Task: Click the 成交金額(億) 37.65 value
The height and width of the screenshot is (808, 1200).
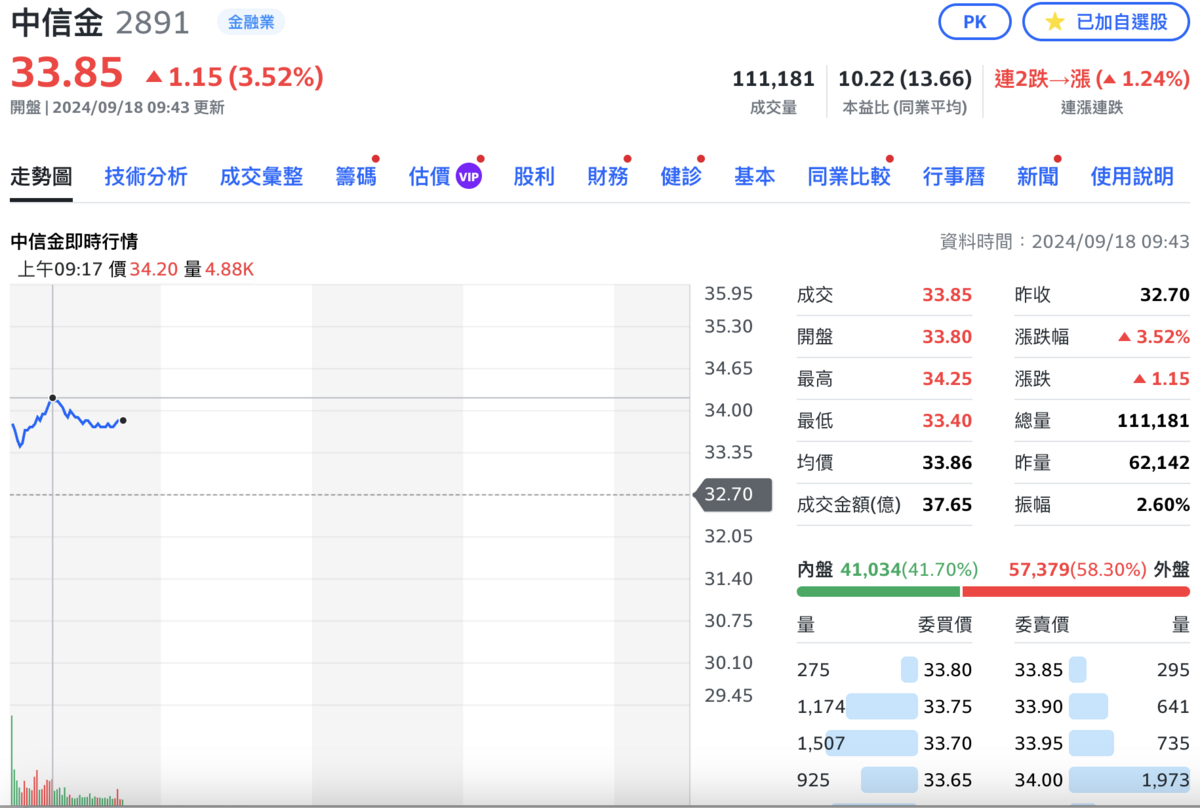Action: point(947,505)
